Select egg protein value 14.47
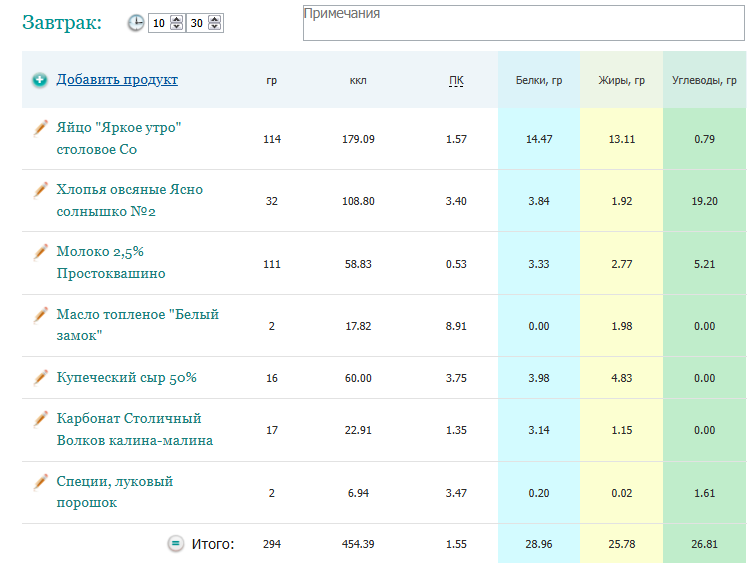Image resolution: width=747 pixels, height=563 pixels. click(x=539, y=139)
